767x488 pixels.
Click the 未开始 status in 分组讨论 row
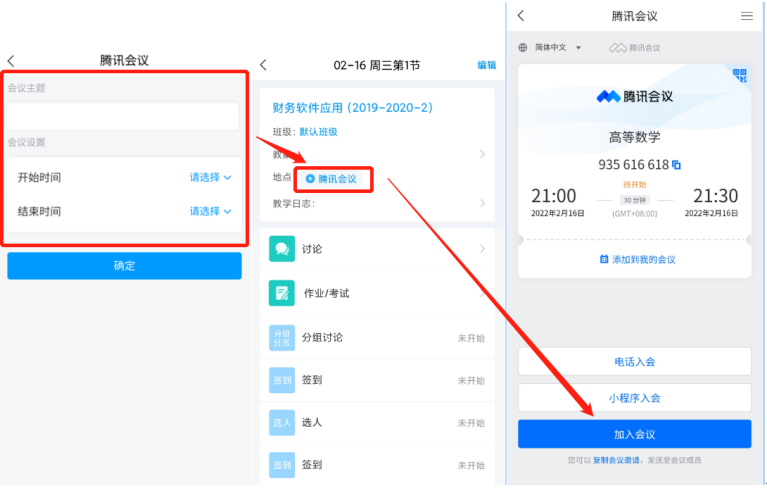pyautogui.click(x=471, y=338)
